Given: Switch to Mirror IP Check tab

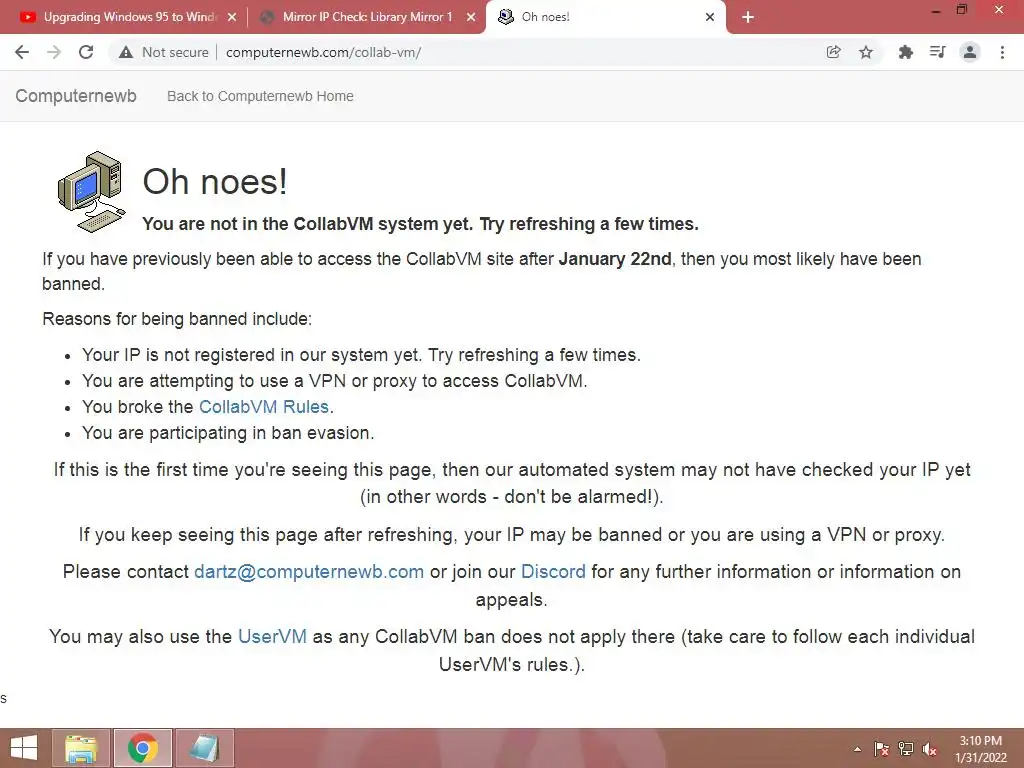Looking at the screenshot, I should tap(366, 18).
